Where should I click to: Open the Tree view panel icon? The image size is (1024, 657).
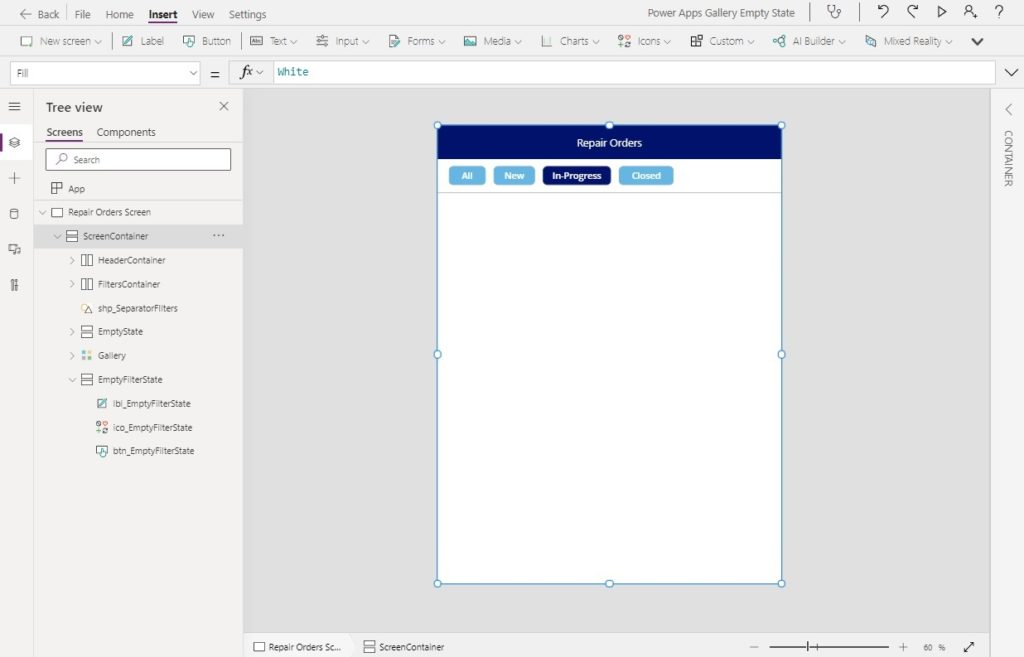14,142
